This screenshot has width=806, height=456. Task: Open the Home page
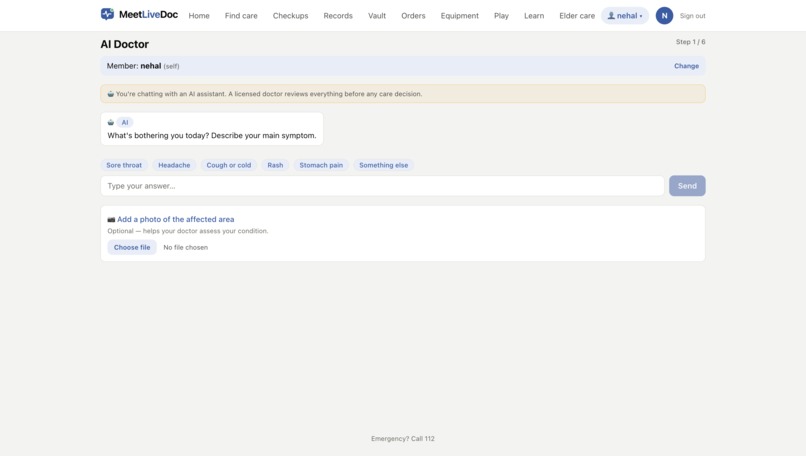(x=199, y=16)
